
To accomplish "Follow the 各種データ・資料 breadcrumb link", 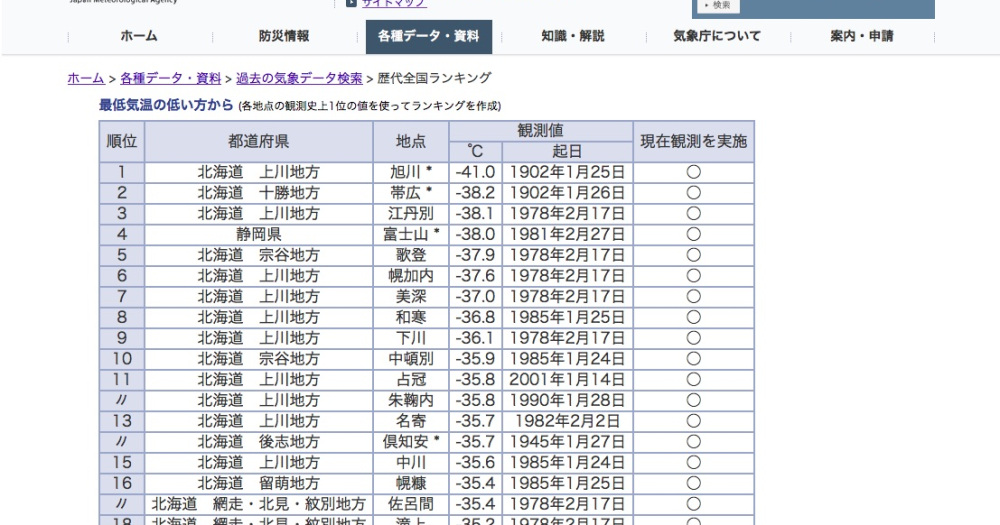I will tap(171, 78).
